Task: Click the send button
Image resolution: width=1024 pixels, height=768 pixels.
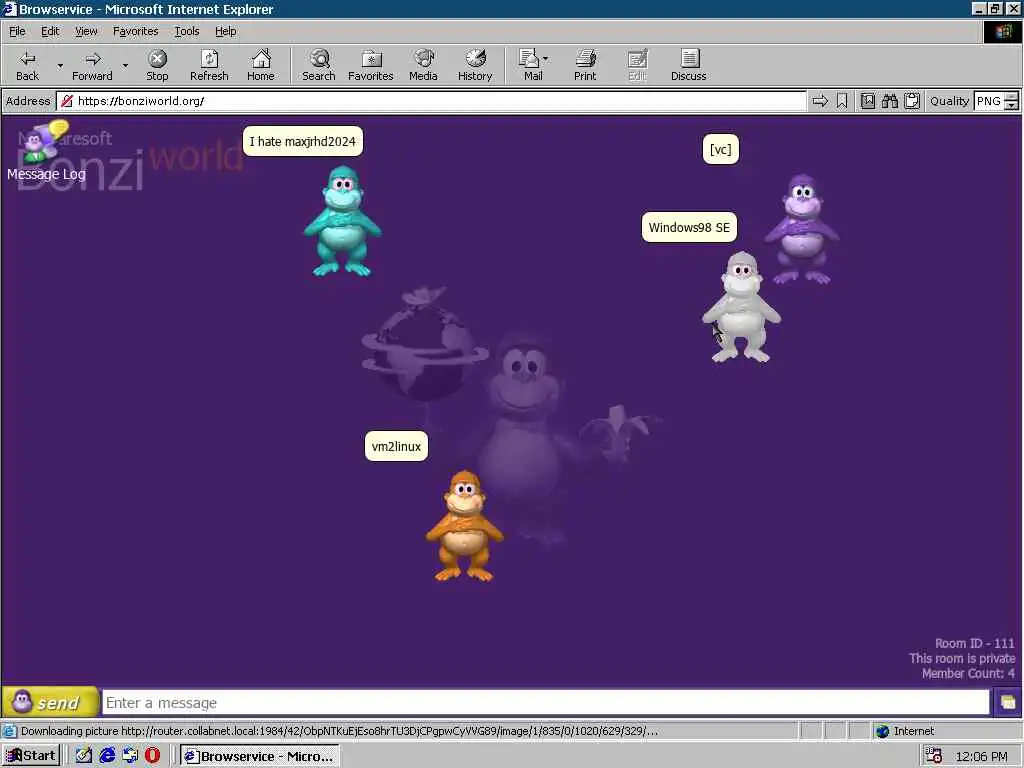Action: tap(51, 702)
